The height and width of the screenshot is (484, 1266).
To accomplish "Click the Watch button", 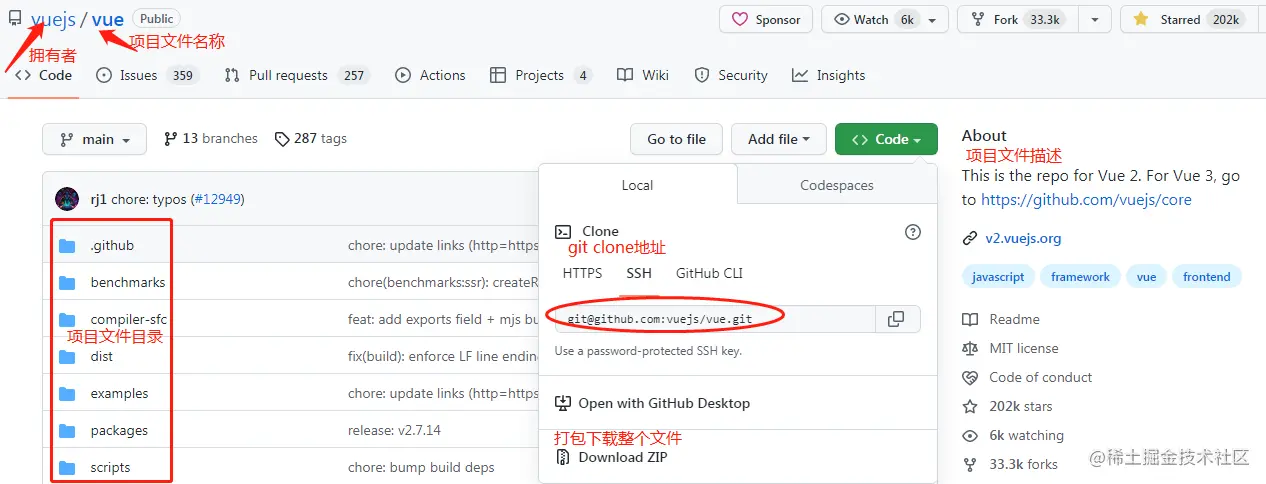I will pyautogui.click(x=885, y=19).
